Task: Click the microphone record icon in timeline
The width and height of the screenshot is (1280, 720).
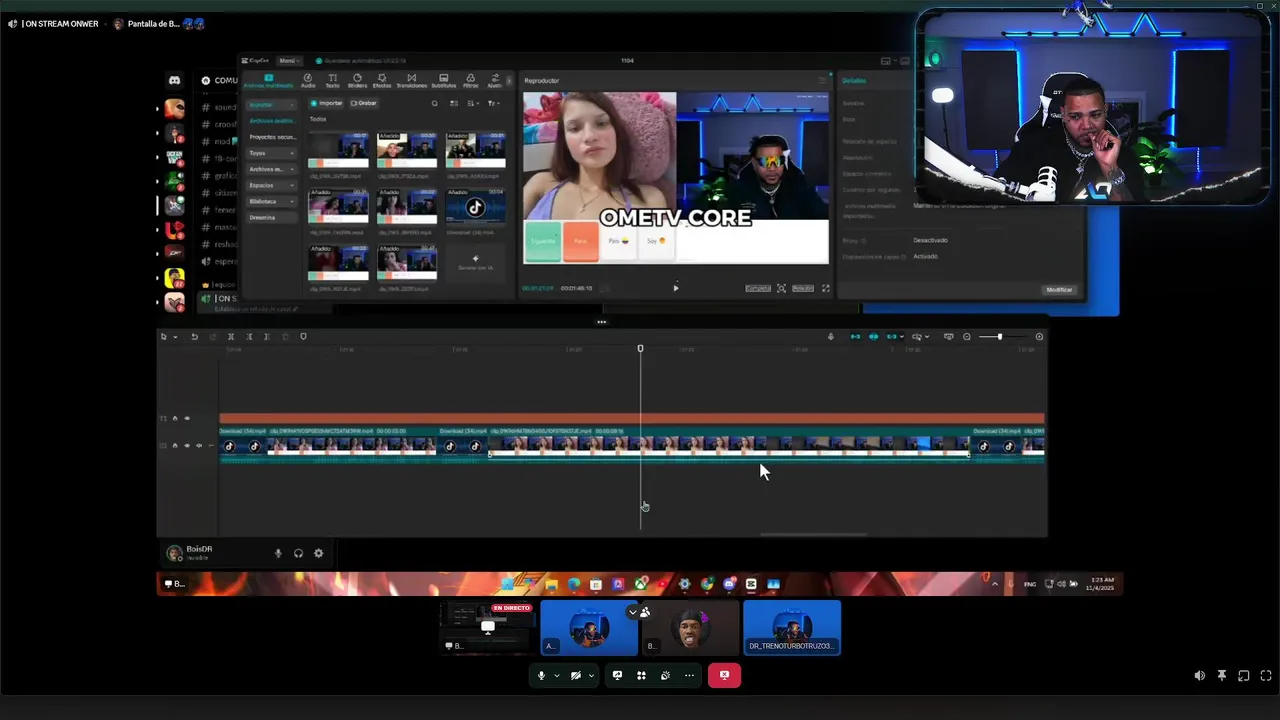Action: (830, 337)
